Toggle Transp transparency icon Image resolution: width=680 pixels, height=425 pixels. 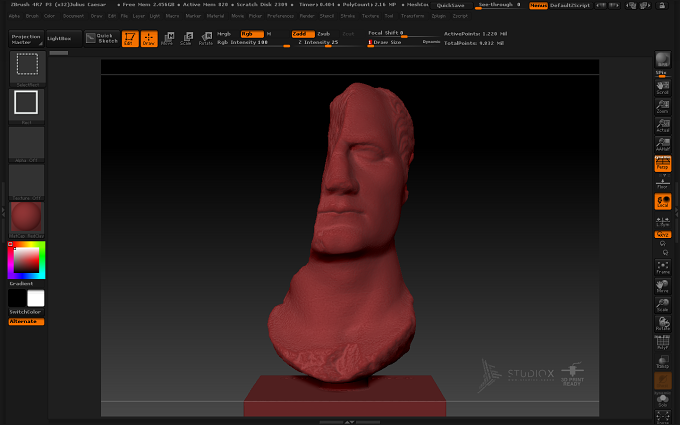click(x=663, y=362)
